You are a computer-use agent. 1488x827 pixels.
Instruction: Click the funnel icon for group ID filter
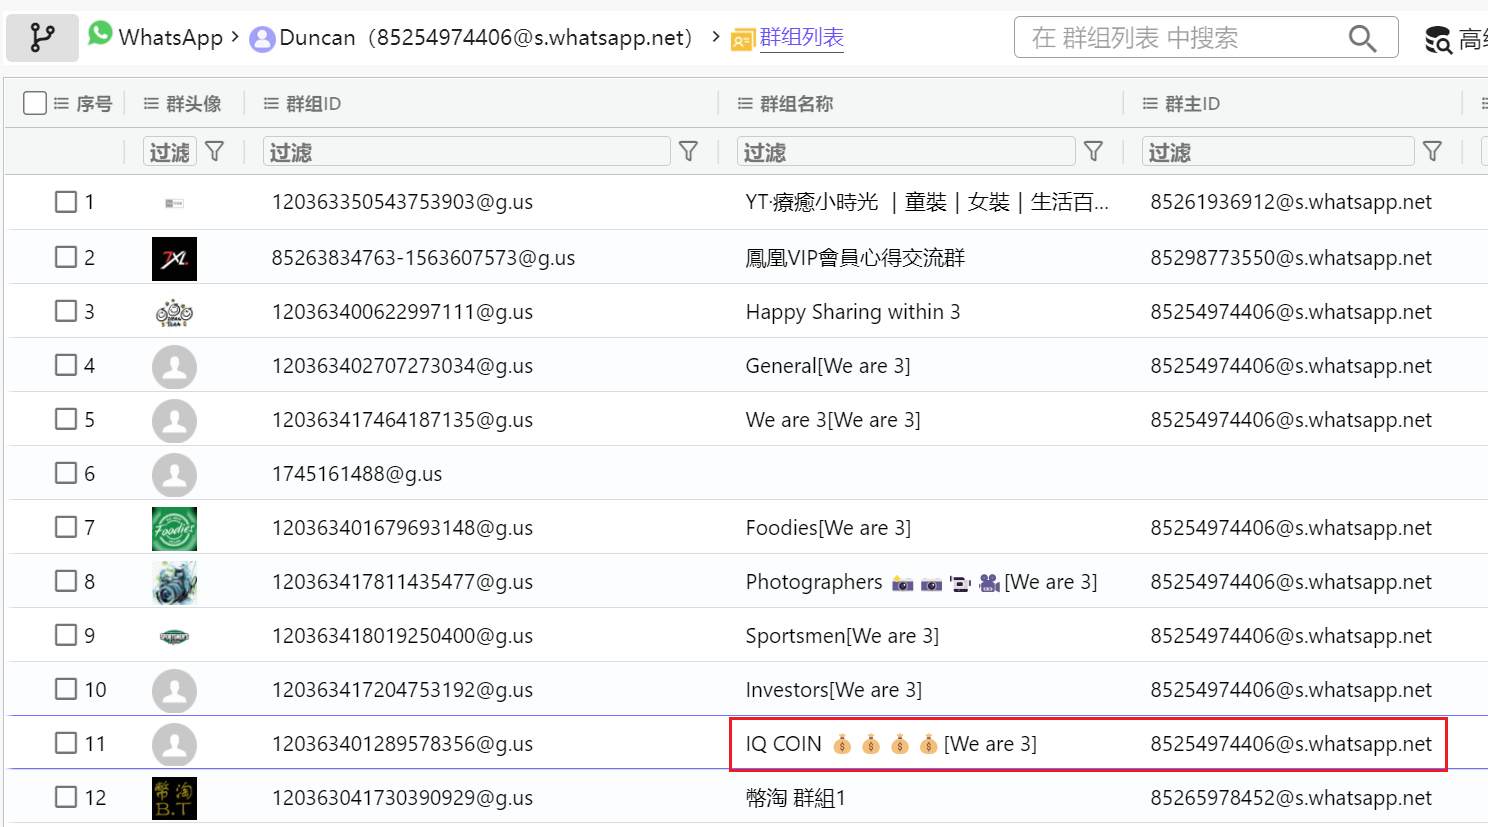click(x=688, y=151)
